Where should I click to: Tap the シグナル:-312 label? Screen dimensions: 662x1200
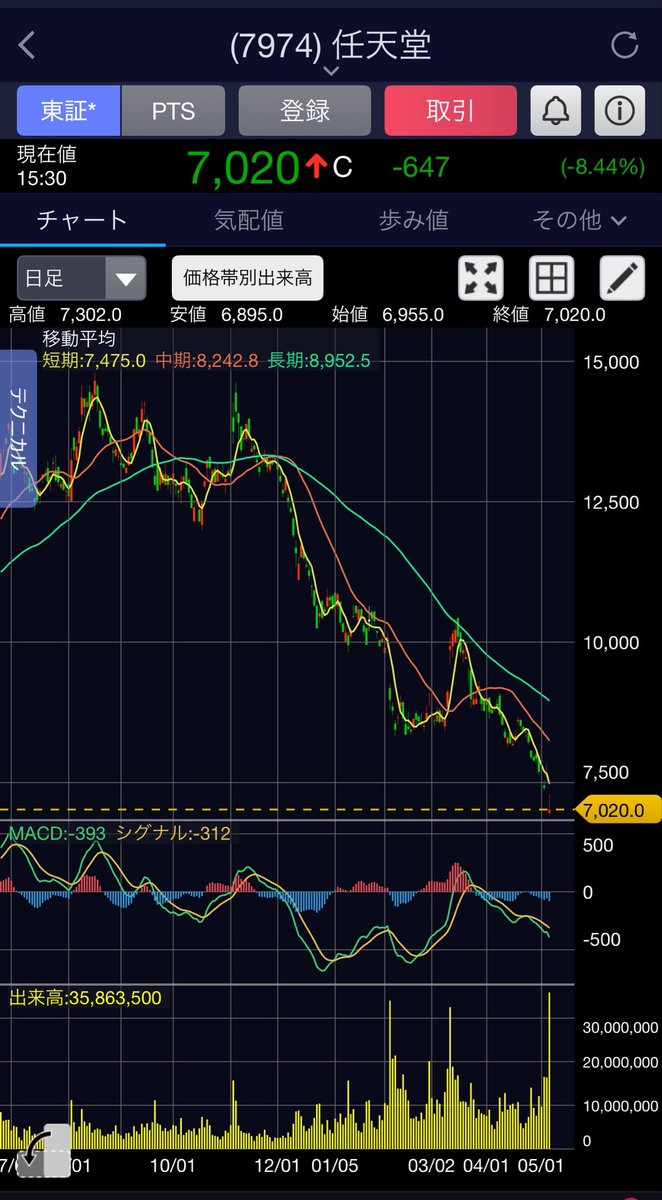coord(172,833)
